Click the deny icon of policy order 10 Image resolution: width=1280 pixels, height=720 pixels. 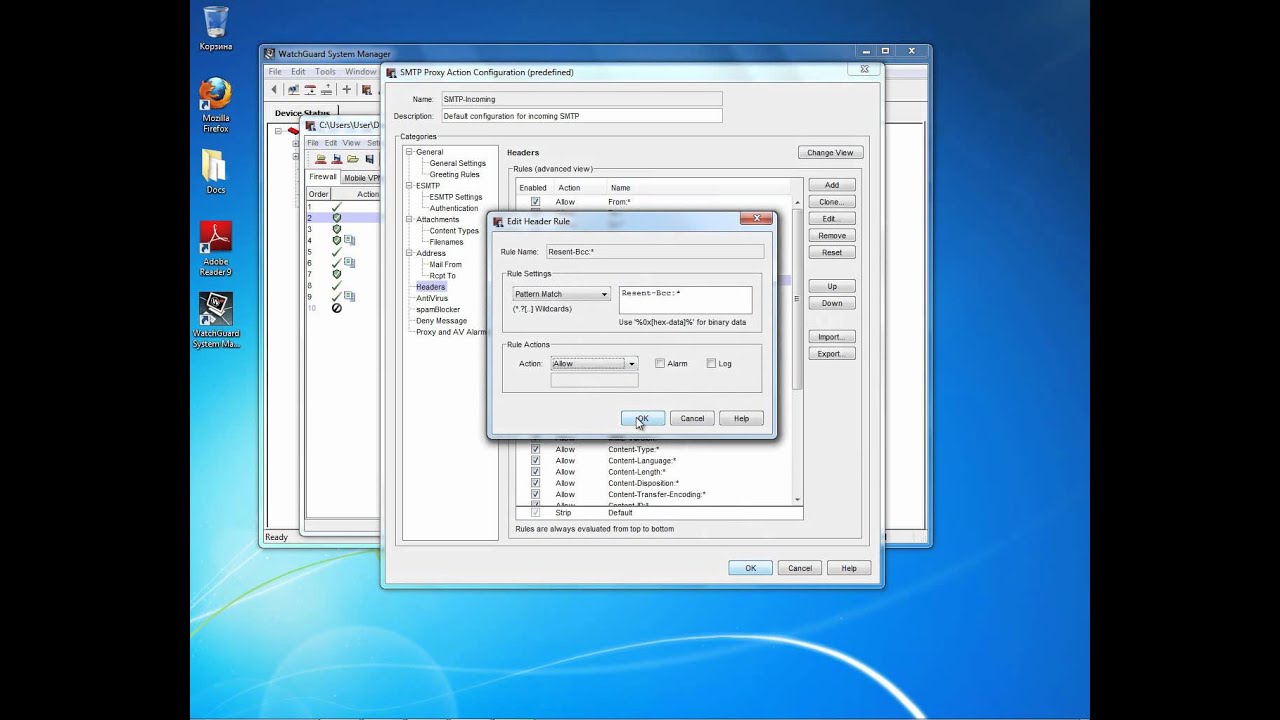[336, 308]
